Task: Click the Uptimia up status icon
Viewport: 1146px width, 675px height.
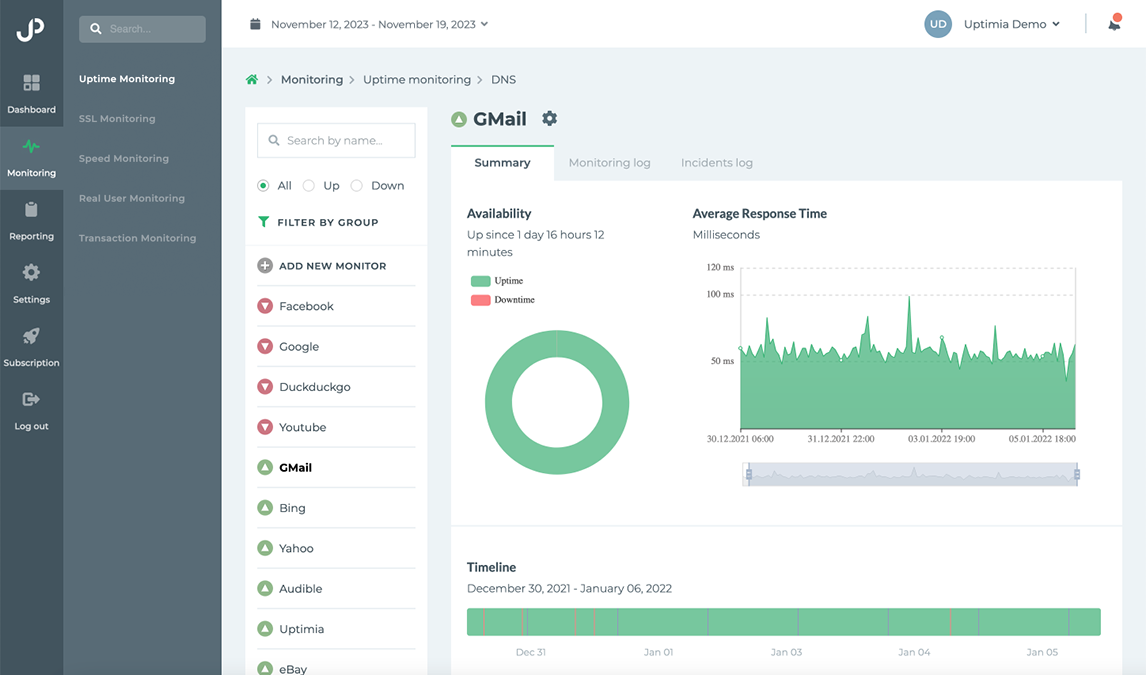Action: point(265,628)
